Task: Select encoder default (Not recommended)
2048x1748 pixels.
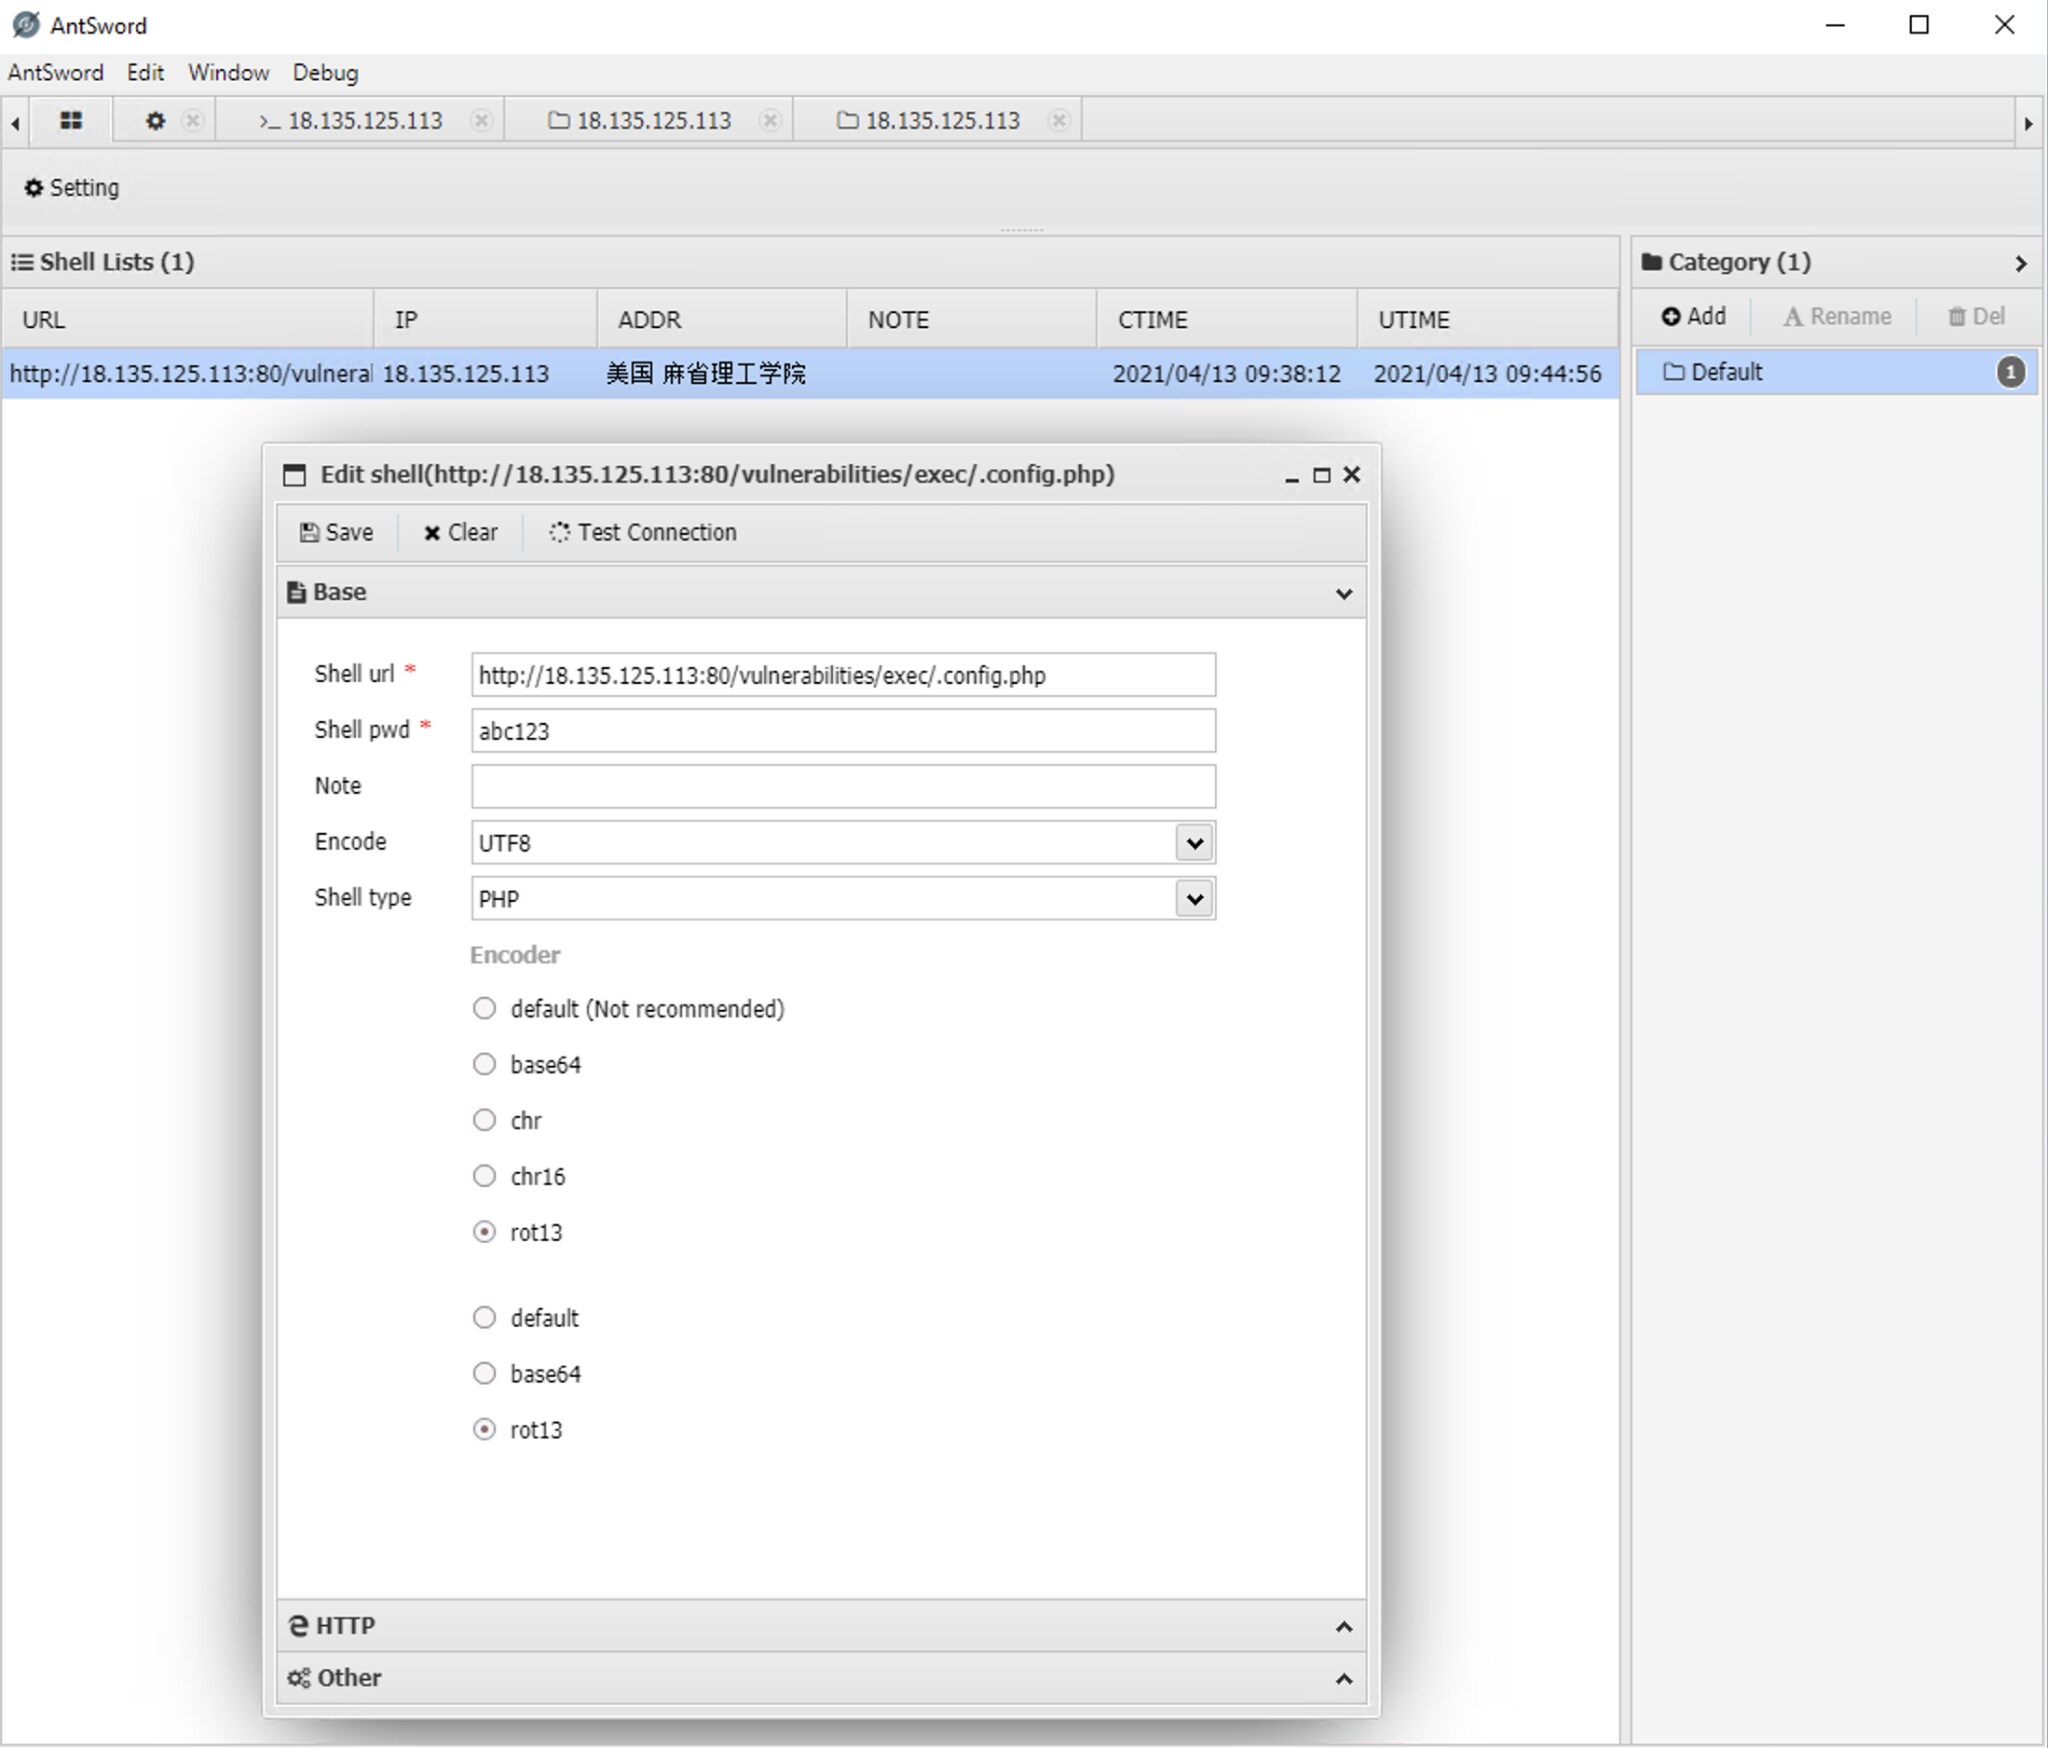Action: (484, 1008)
